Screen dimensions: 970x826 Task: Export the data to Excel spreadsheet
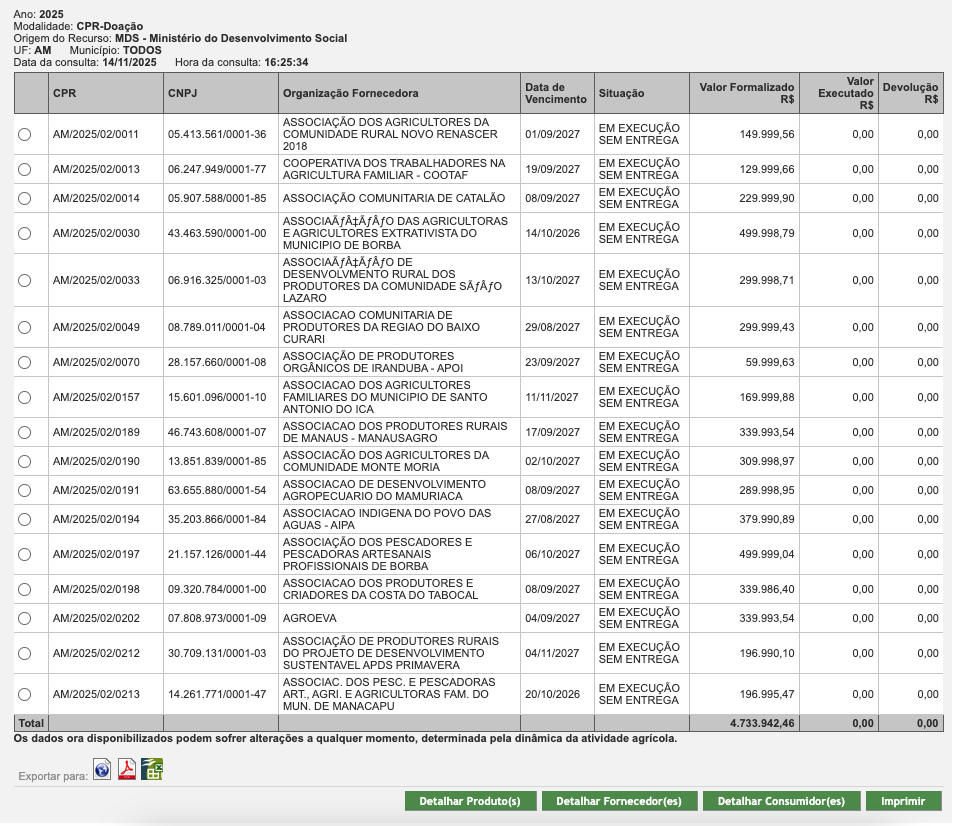152,768
